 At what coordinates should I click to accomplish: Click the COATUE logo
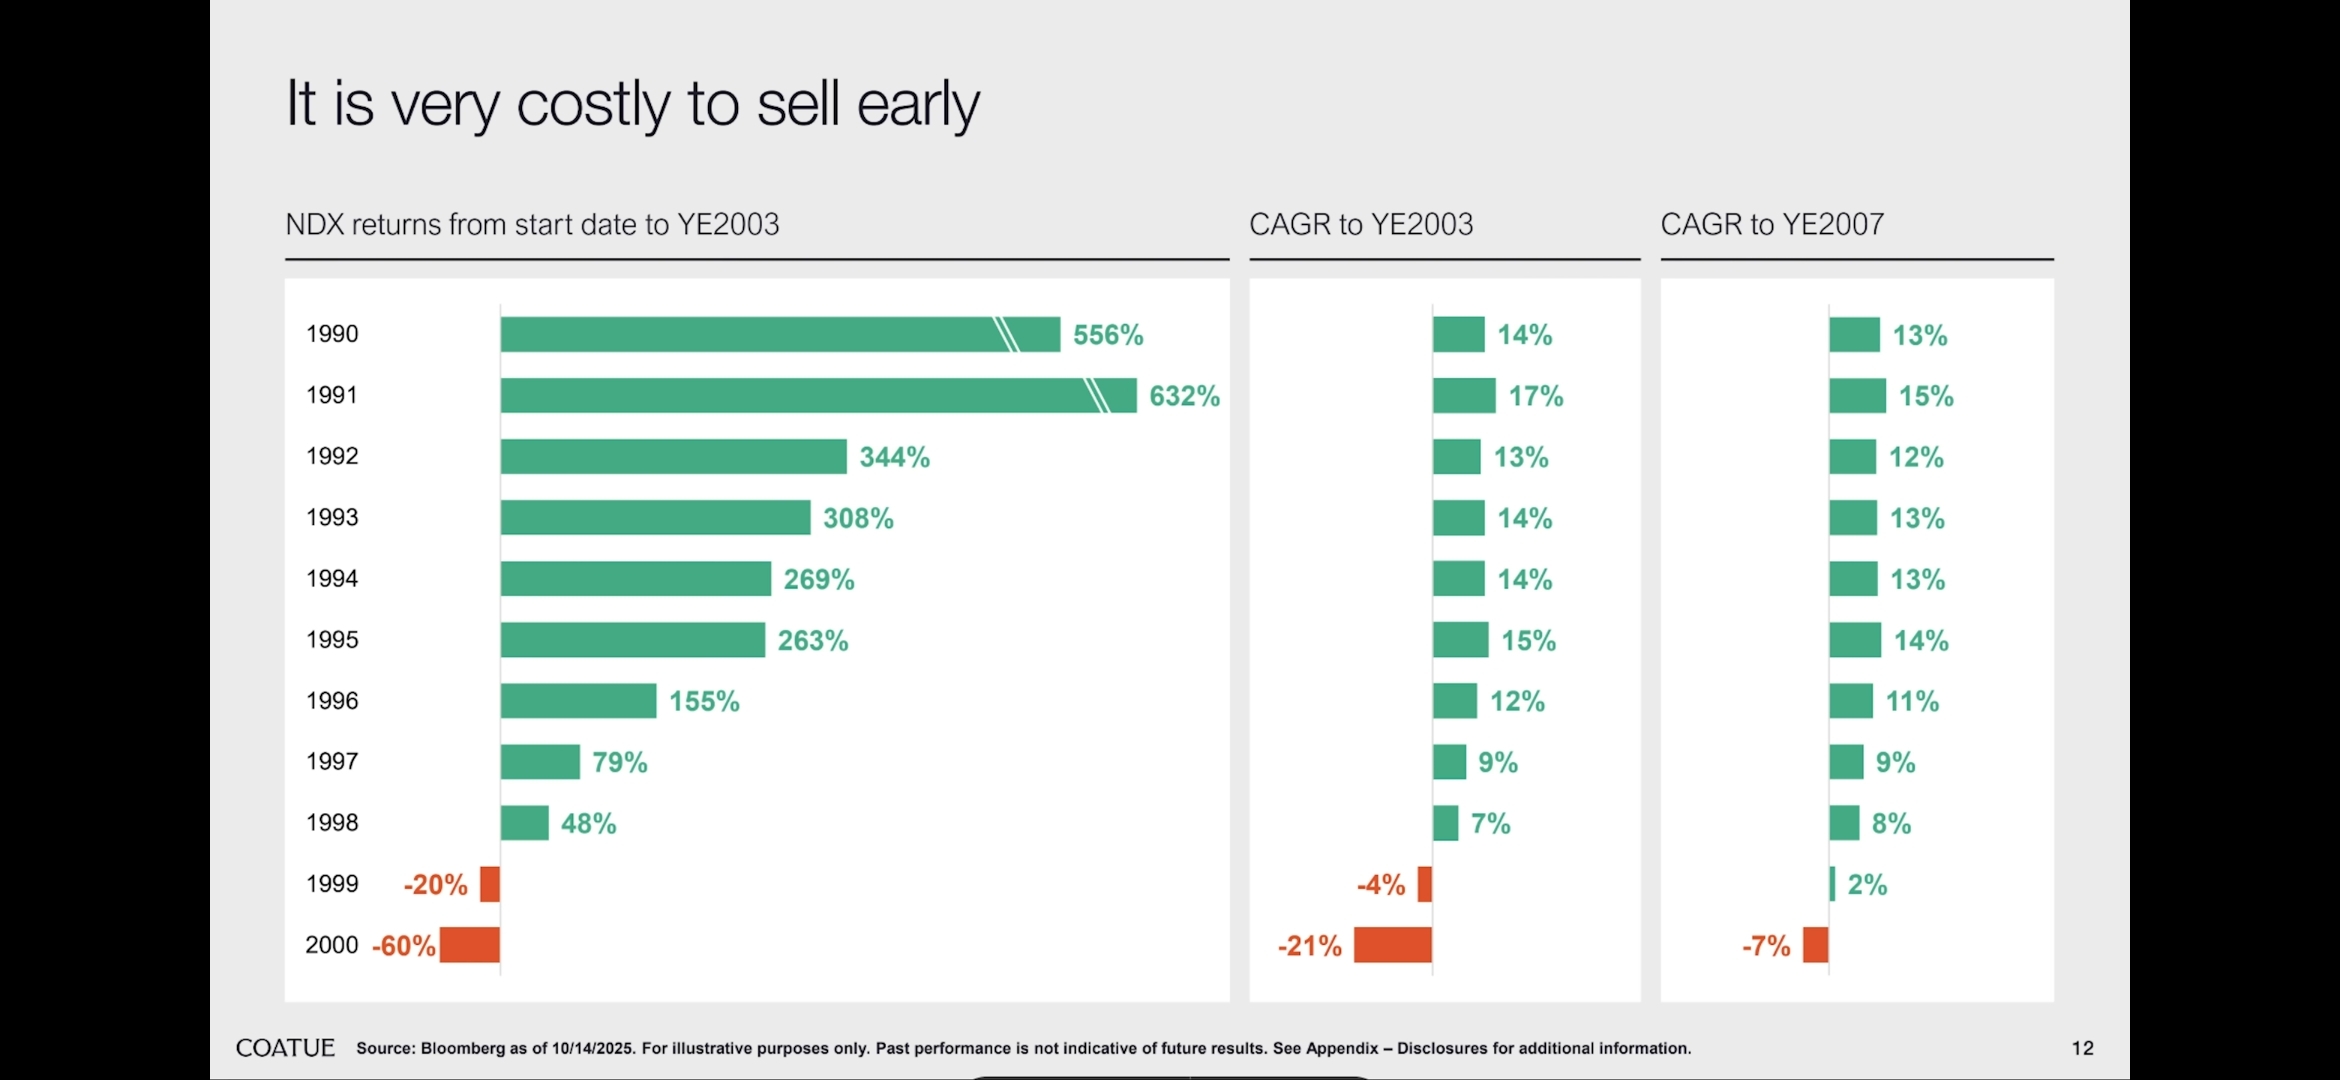pyautogui.click(x=285, y=1048)
